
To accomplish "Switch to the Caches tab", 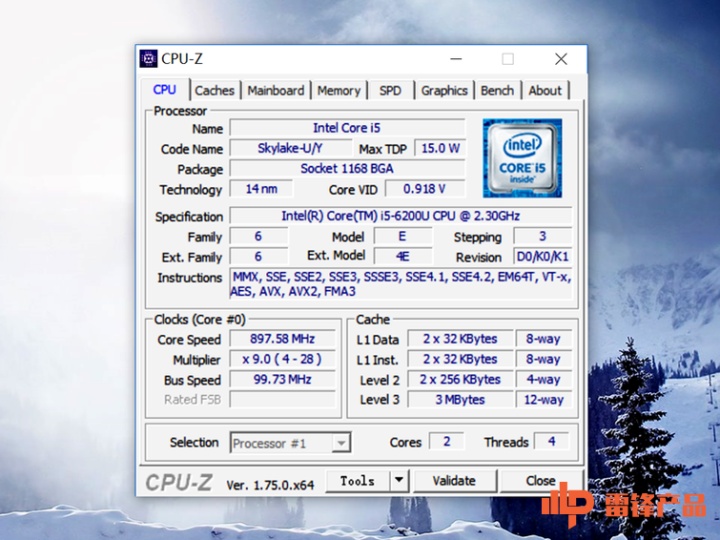I will point(214,90).
